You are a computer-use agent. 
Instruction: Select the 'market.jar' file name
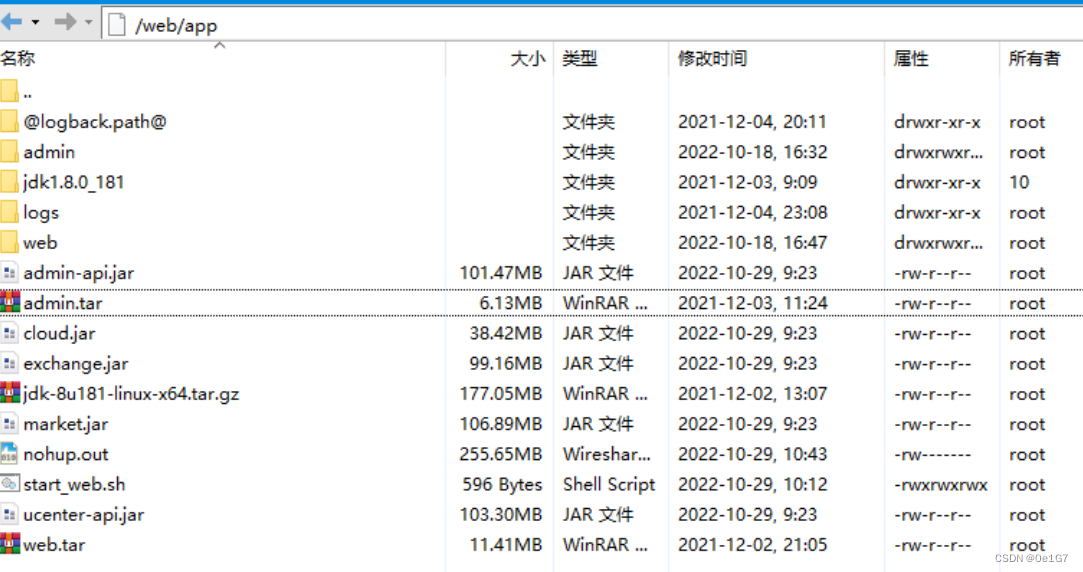tap(66, 424)
